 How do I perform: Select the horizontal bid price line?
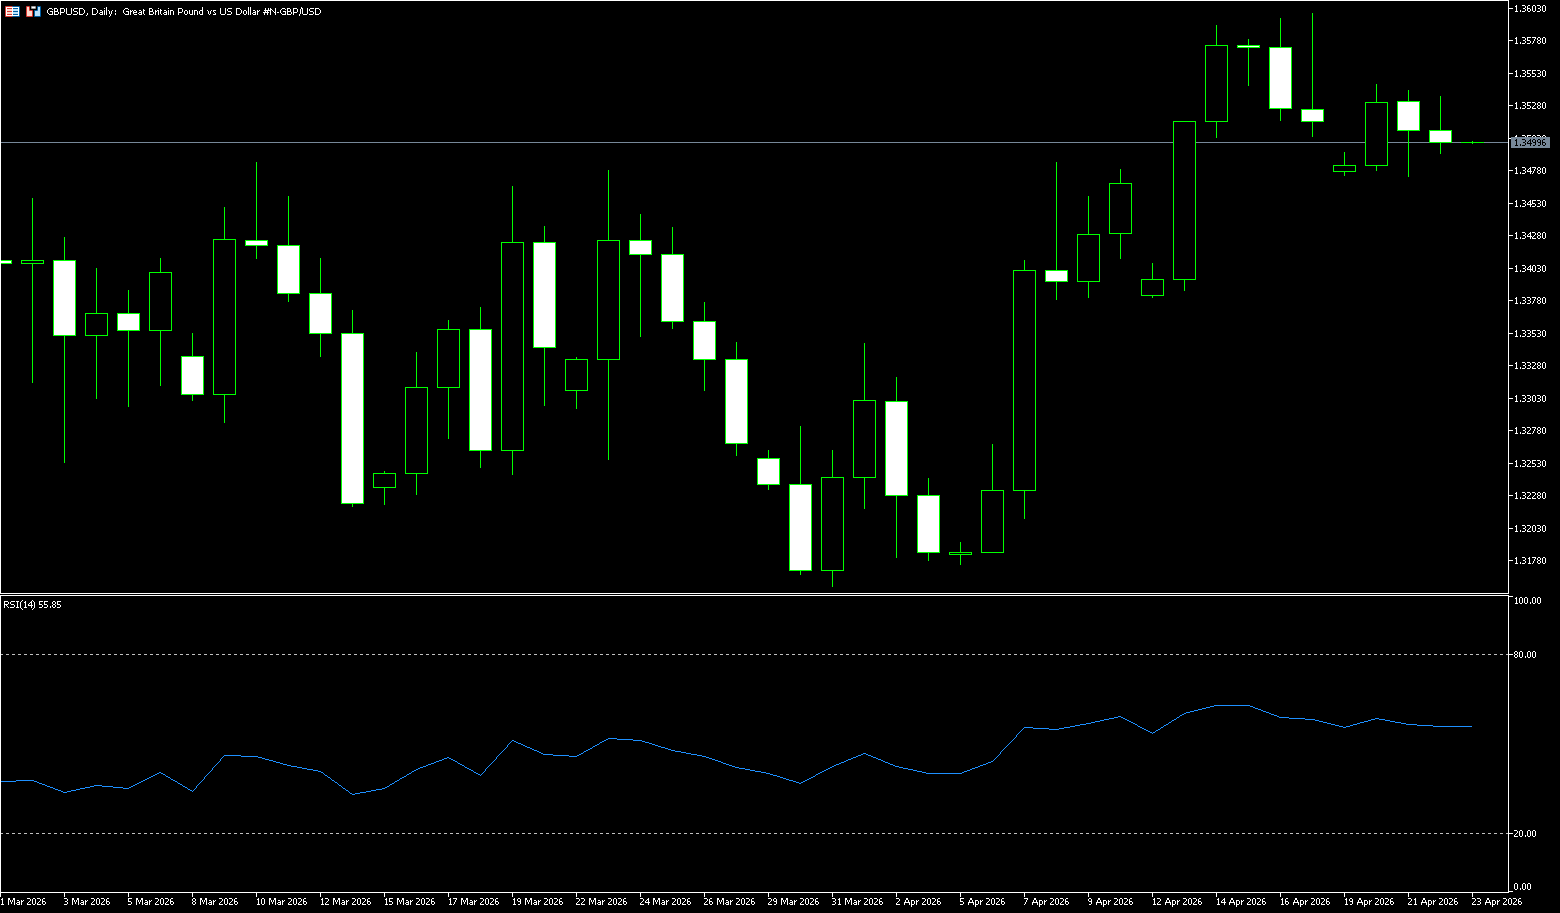pos(700,143)
